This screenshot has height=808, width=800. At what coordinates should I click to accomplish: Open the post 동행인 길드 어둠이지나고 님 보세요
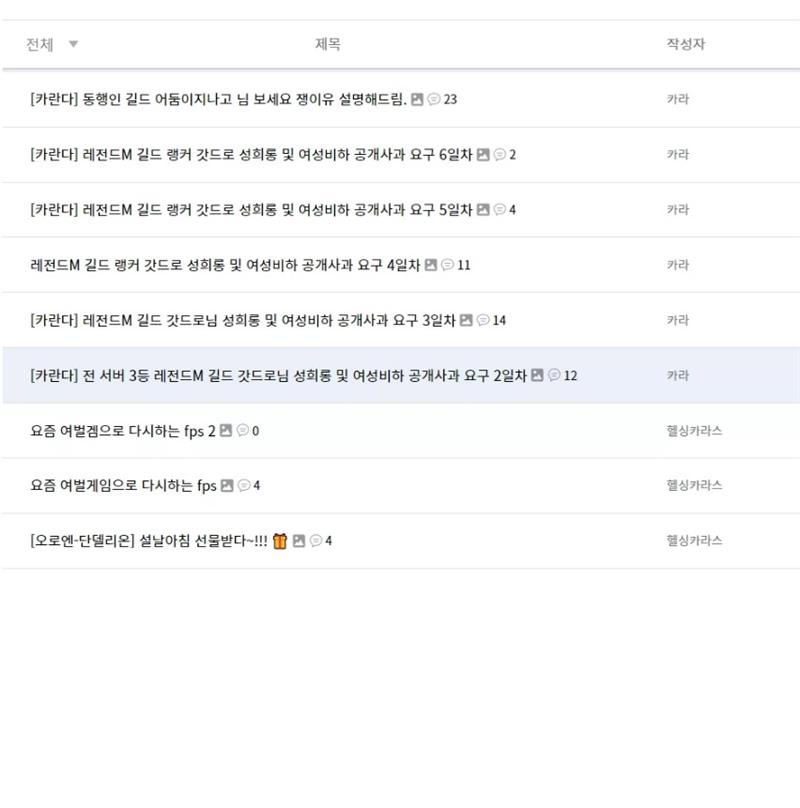219,99
